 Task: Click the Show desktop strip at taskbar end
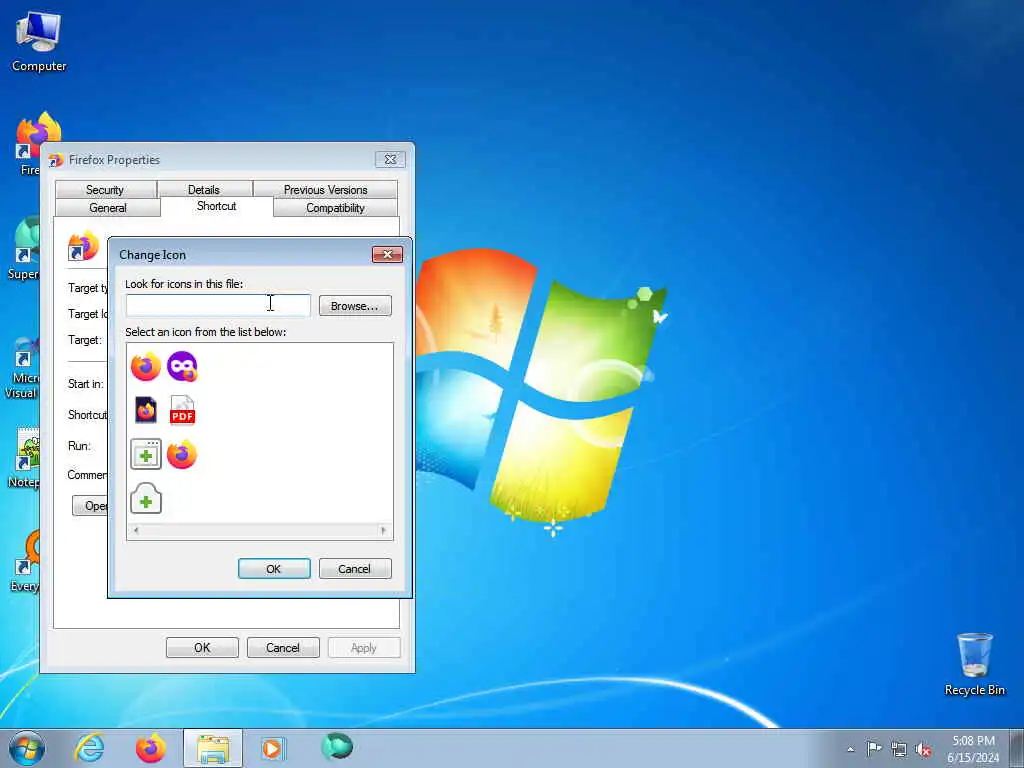[1017, 748]
